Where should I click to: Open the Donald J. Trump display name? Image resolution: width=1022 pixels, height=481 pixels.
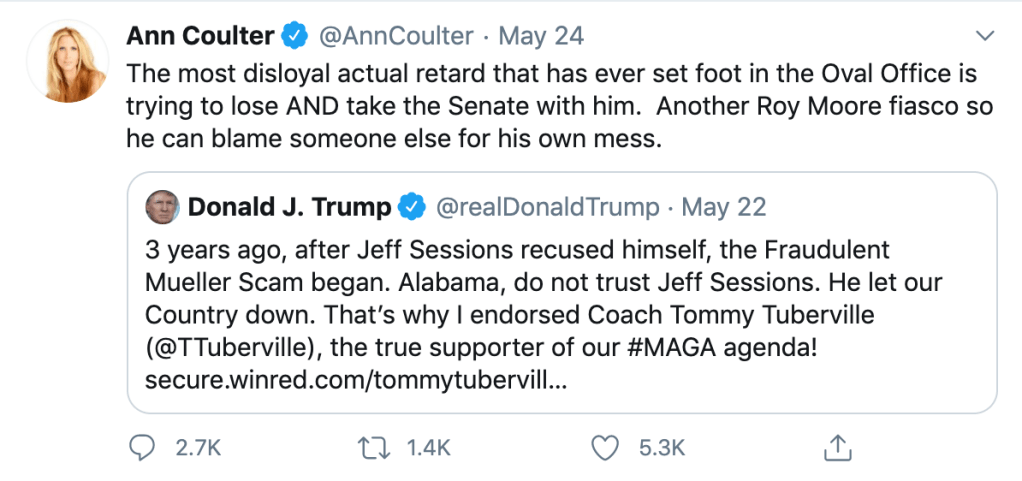(290, 207)
